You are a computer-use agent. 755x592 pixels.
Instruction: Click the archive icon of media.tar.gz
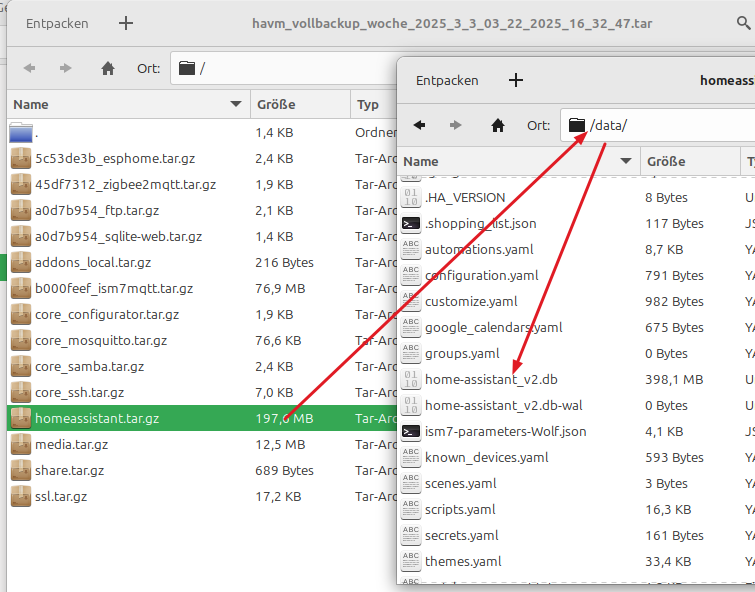21,444
